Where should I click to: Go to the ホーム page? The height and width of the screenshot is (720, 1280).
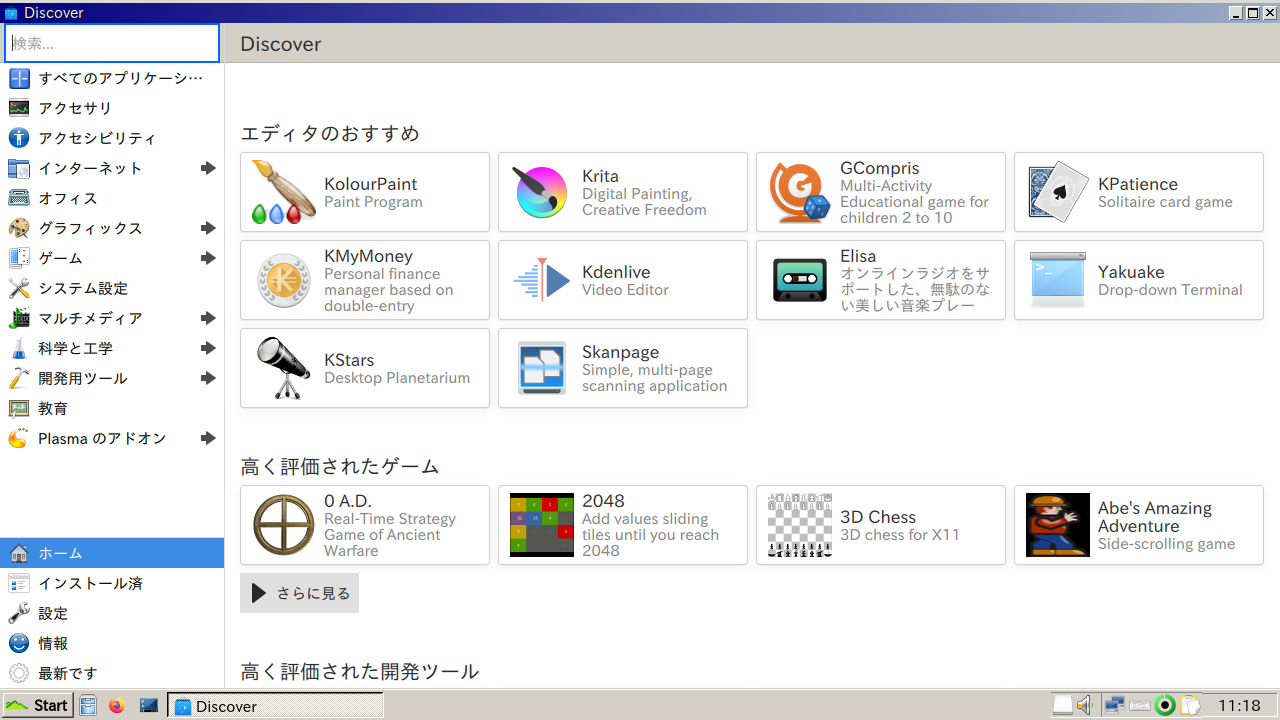(x=112, y=553)
